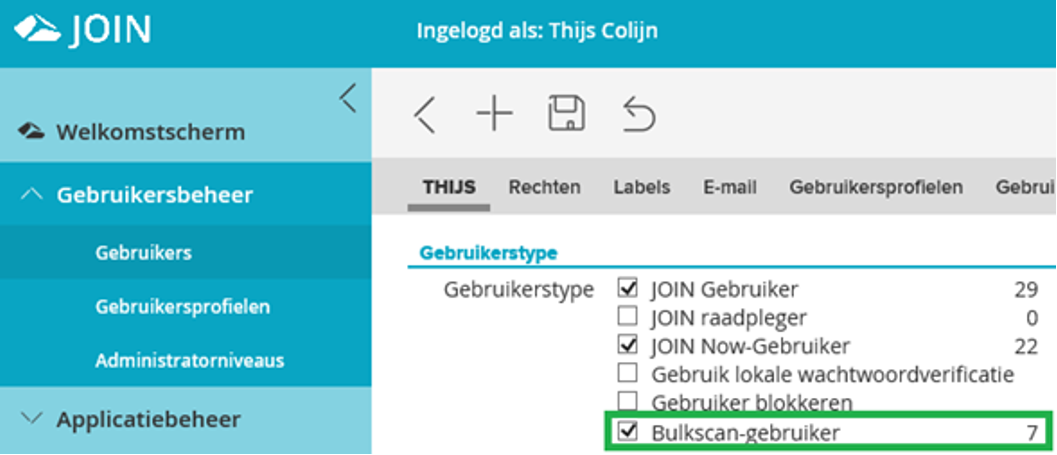Click the undo arrow icon

[x=638, y=114]
